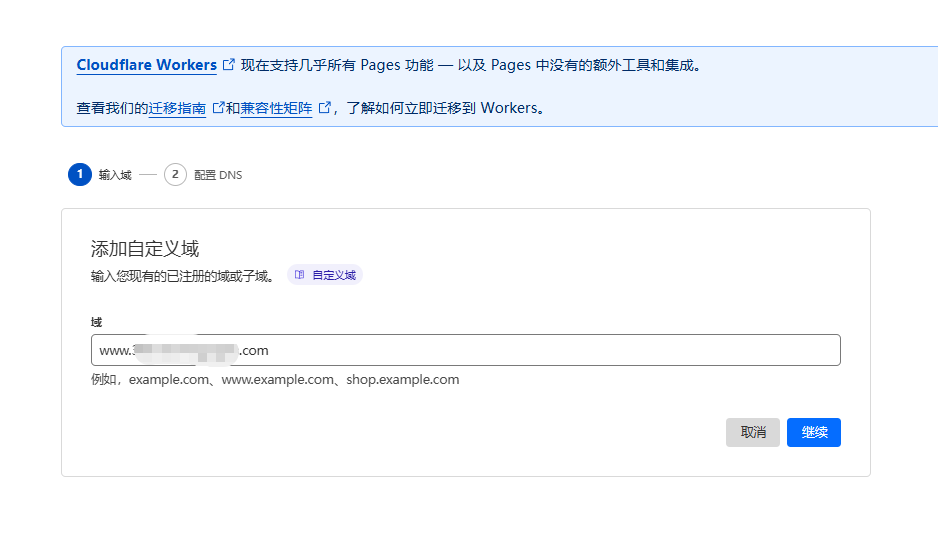Click external link icon after Cloudflare Workers
The height and width of the screenshot is (548, 938).
point(229,65)
